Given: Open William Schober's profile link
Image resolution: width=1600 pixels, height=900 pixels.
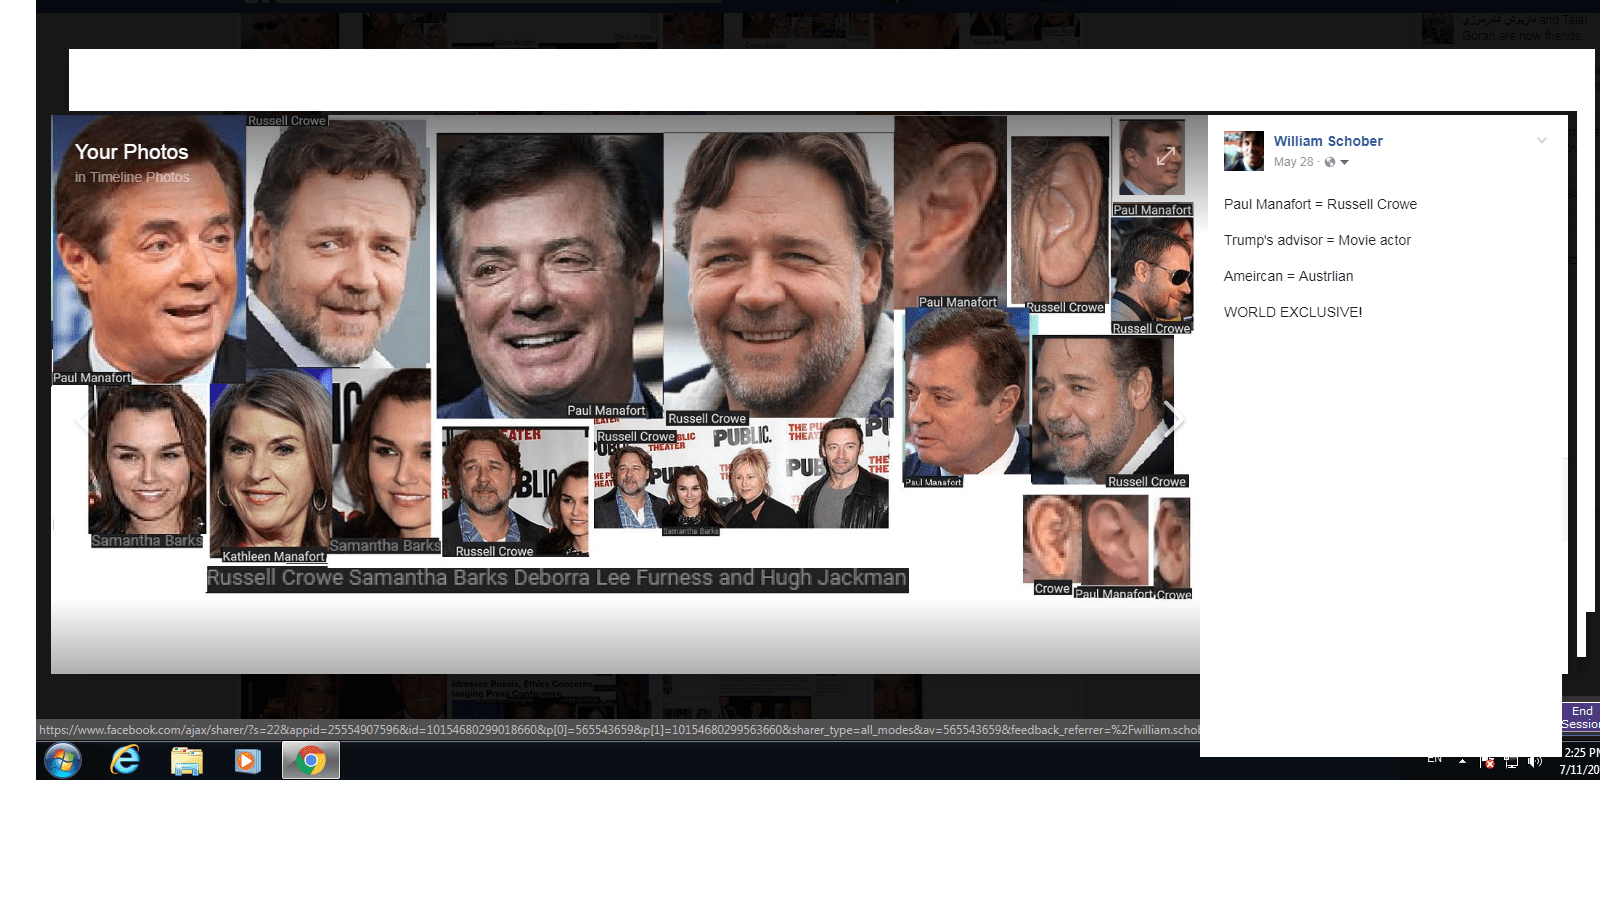Looking at the screenshot, I should tap(1327, 141).
